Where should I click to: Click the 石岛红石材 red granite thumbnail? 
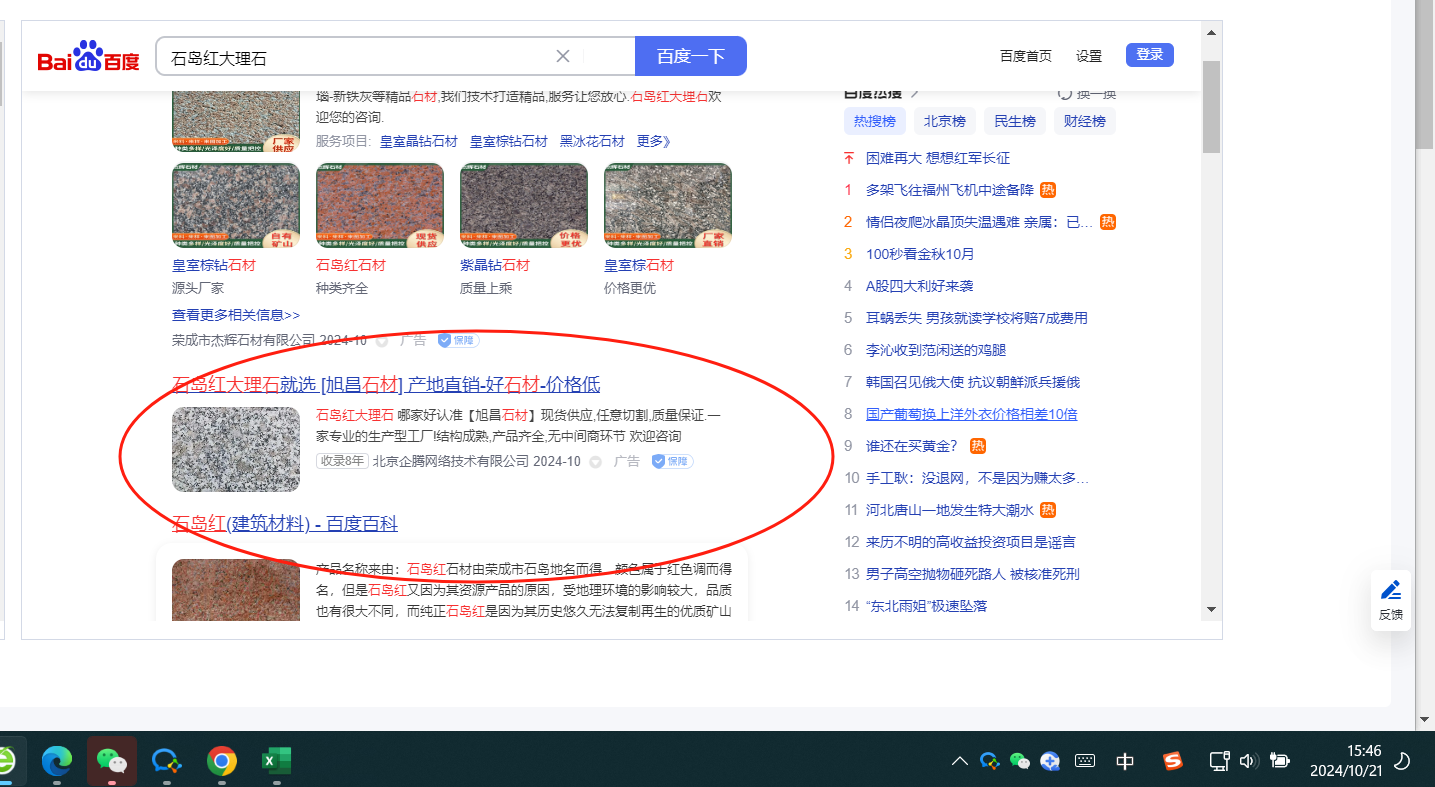click(380, 206)
